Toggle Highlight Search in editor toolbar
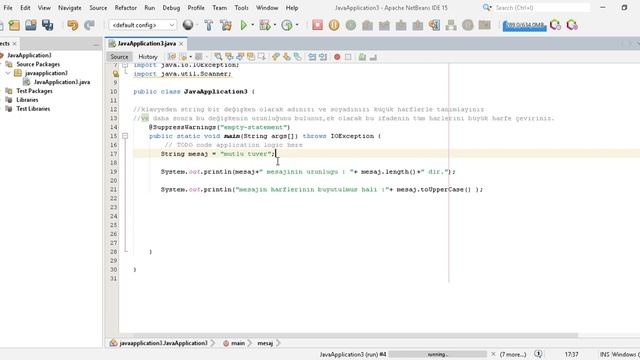This screenshot has height=360, width=640. click(x=251, y=57)
